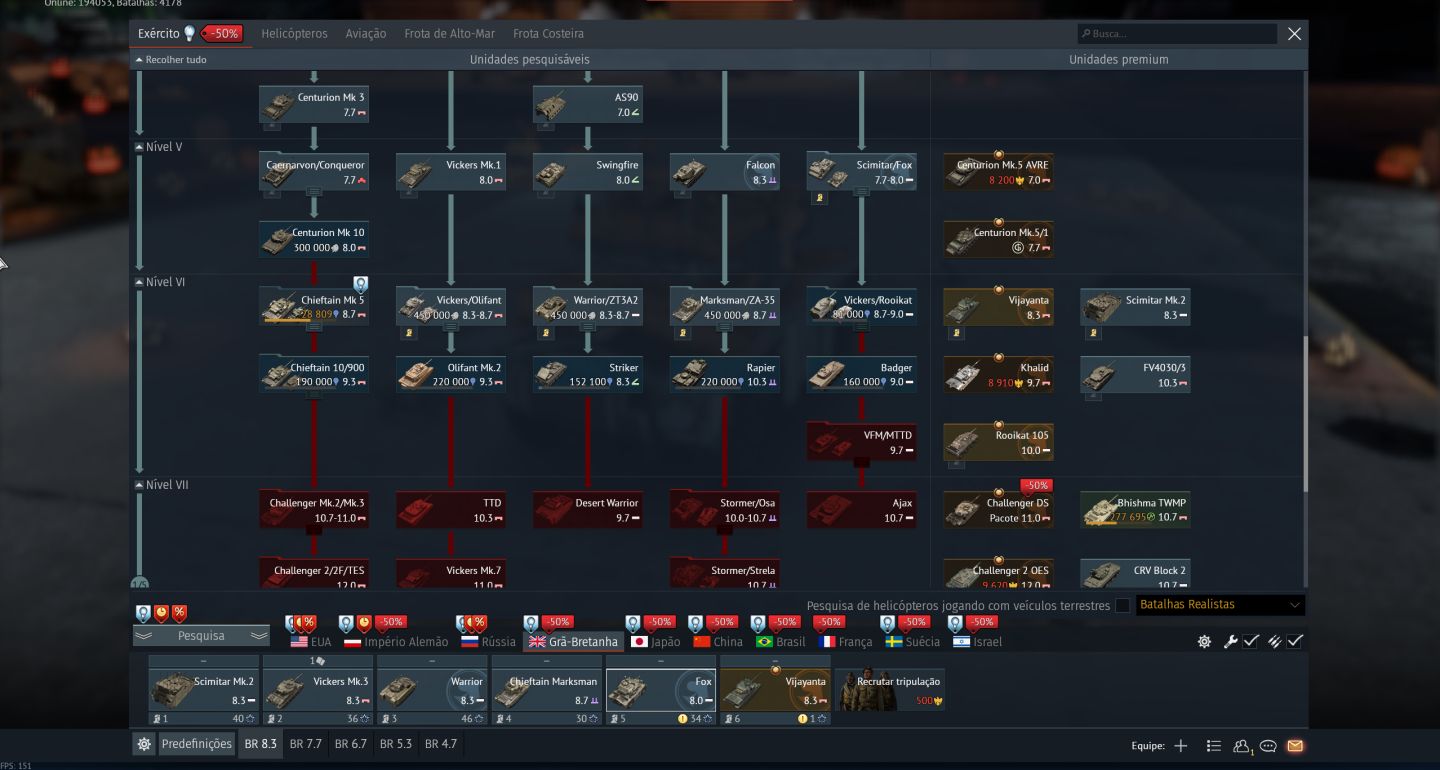Add squad member with Equipe plus icon

[x=1181, y=746]
